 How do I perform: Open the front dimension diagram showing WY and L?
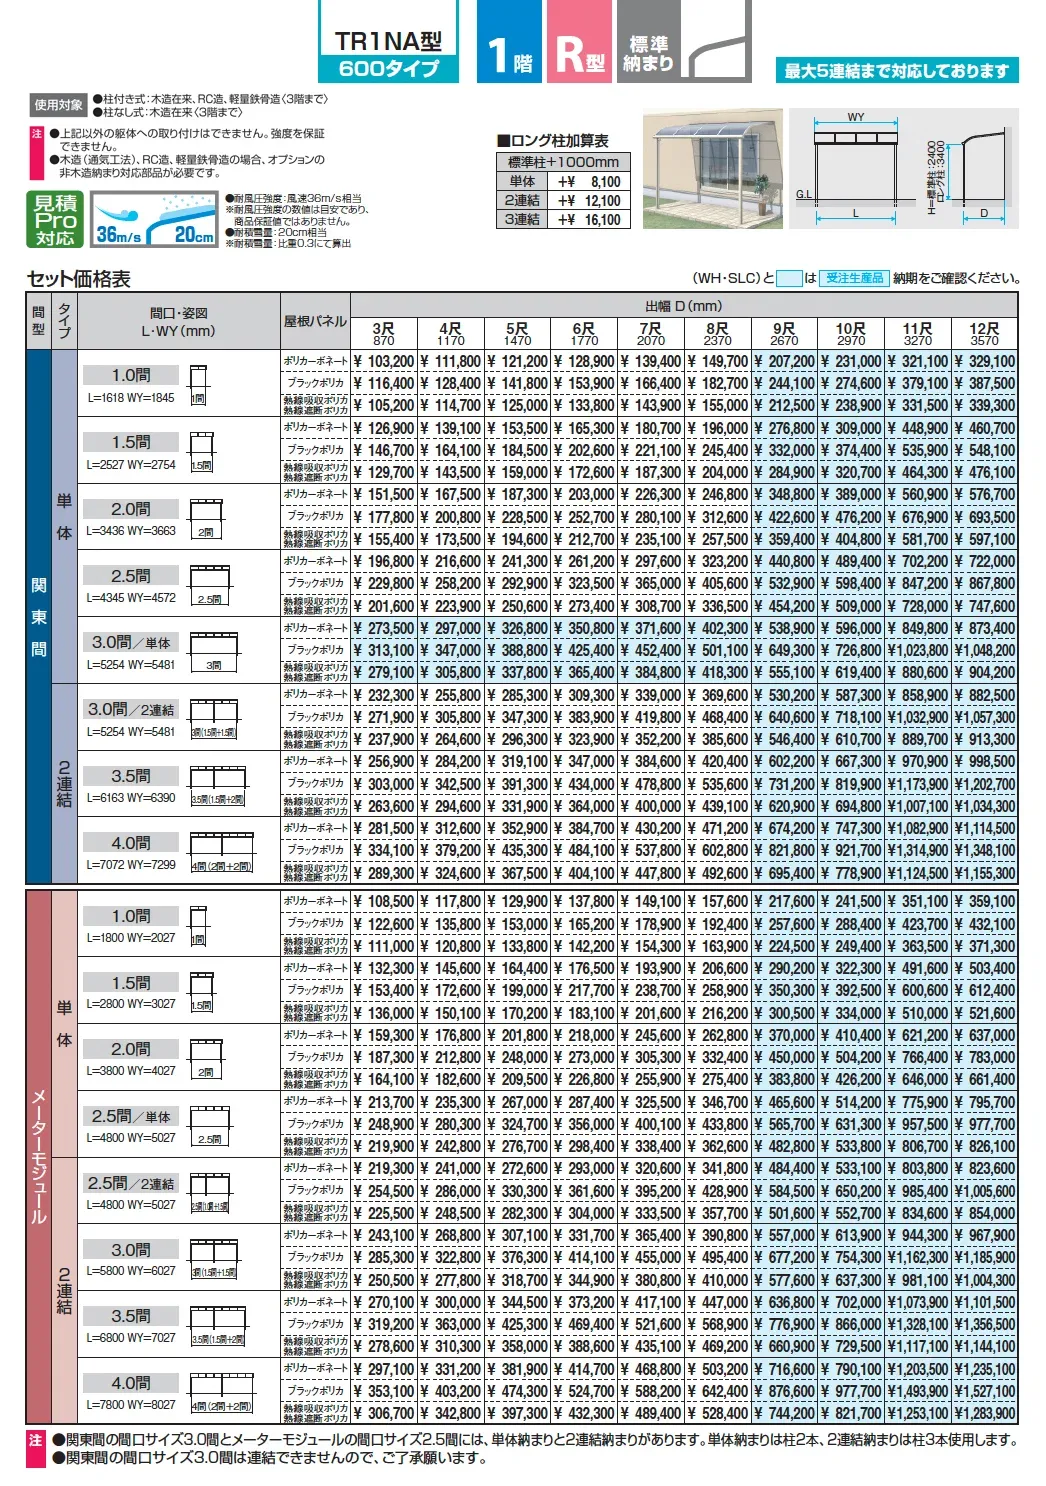pos(857,169)
